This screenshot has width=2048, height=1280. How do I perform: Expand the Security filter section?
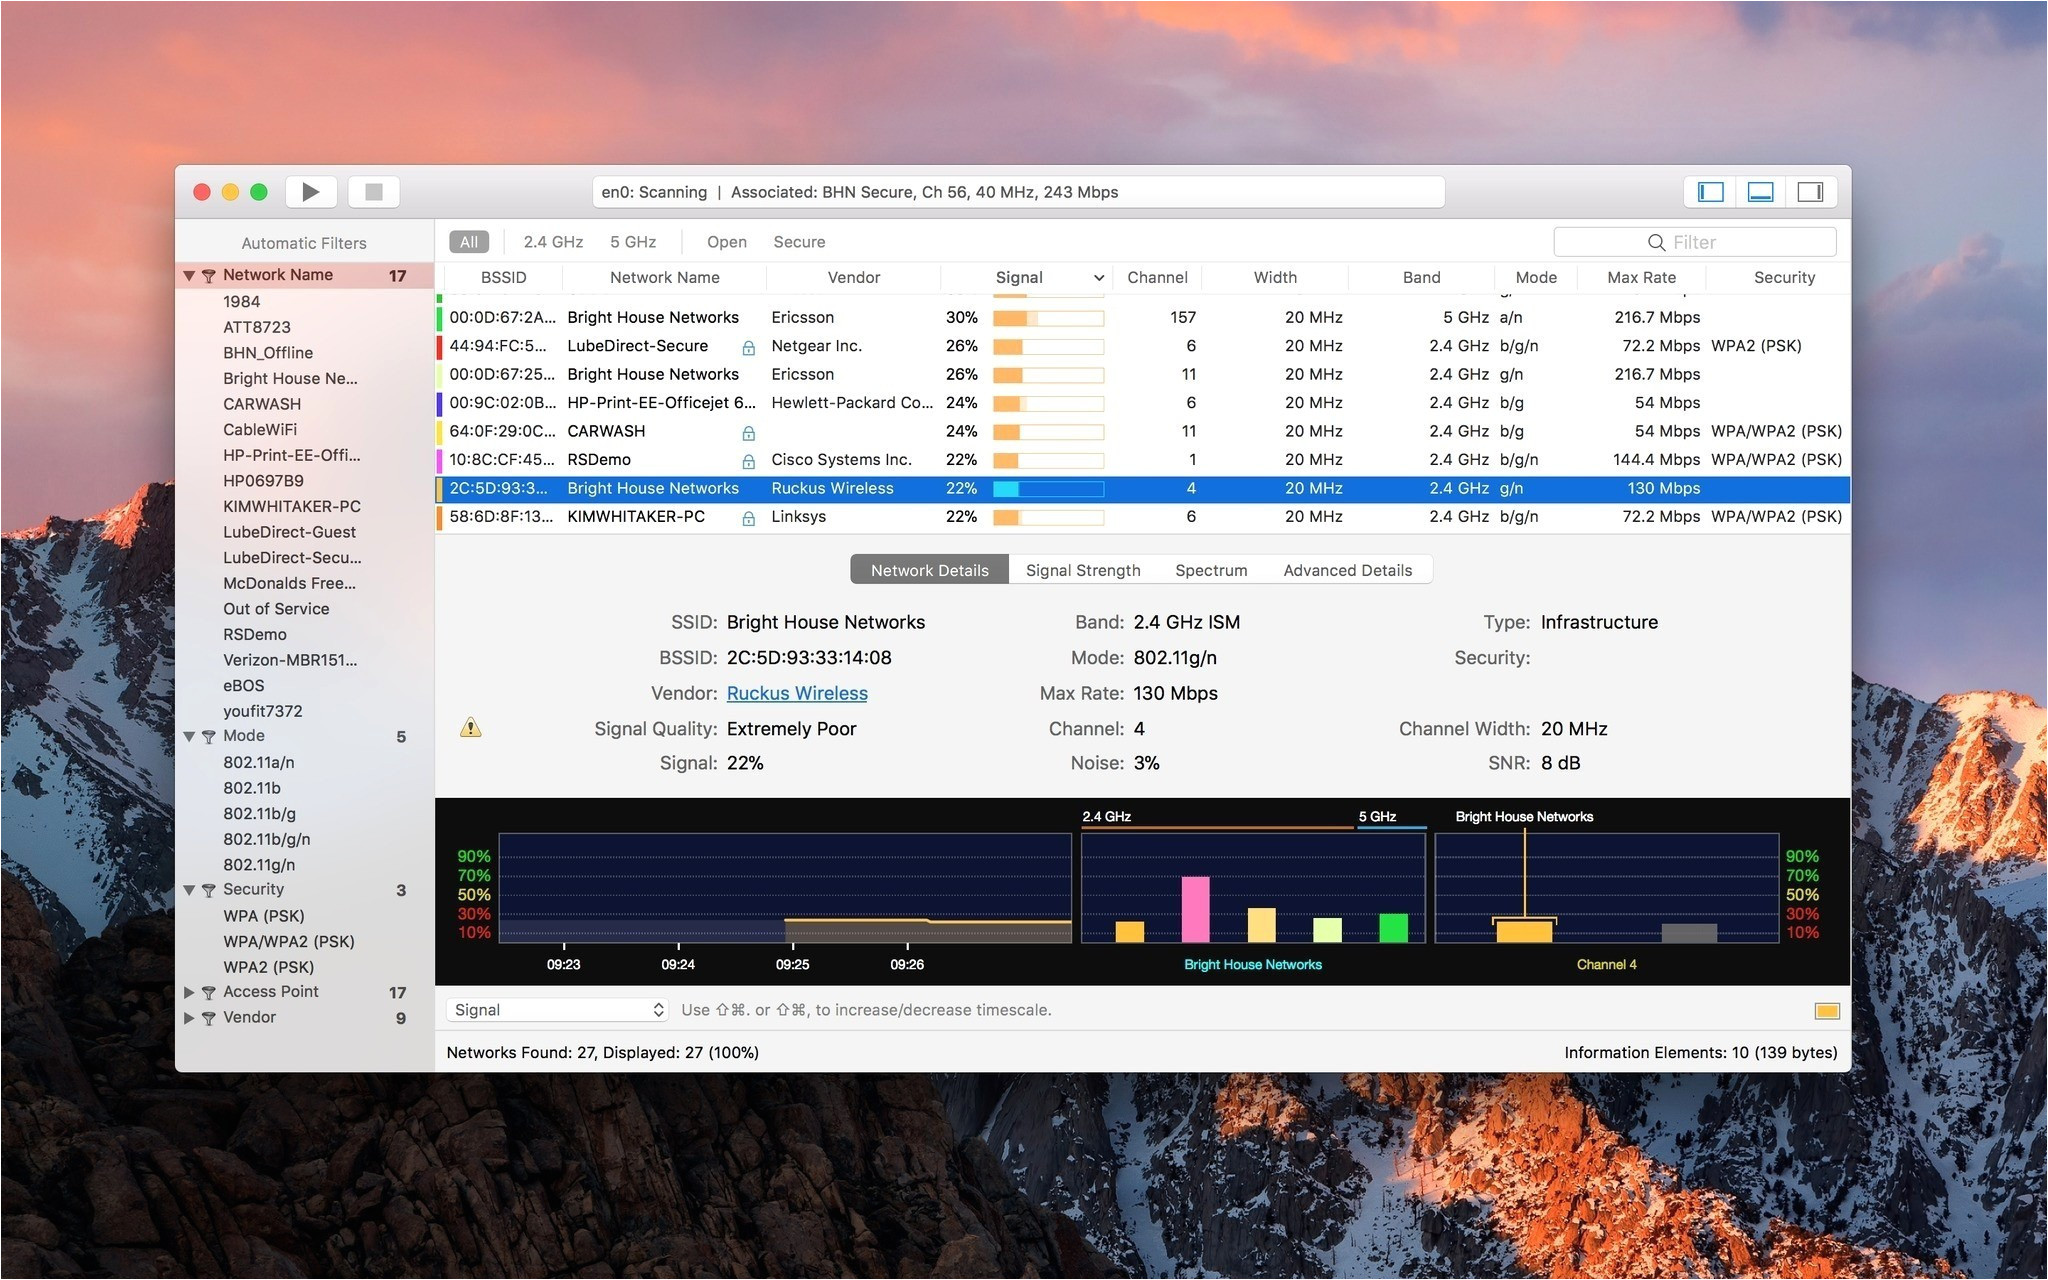coord(190,889)
